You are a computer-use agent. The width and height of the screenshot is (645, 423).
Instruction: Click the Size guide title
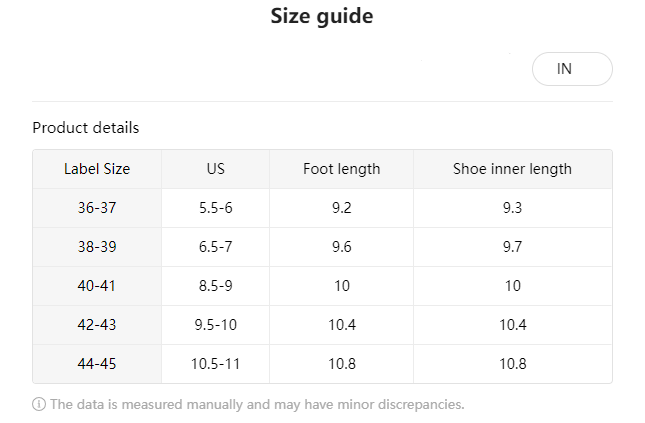point(322,17)
